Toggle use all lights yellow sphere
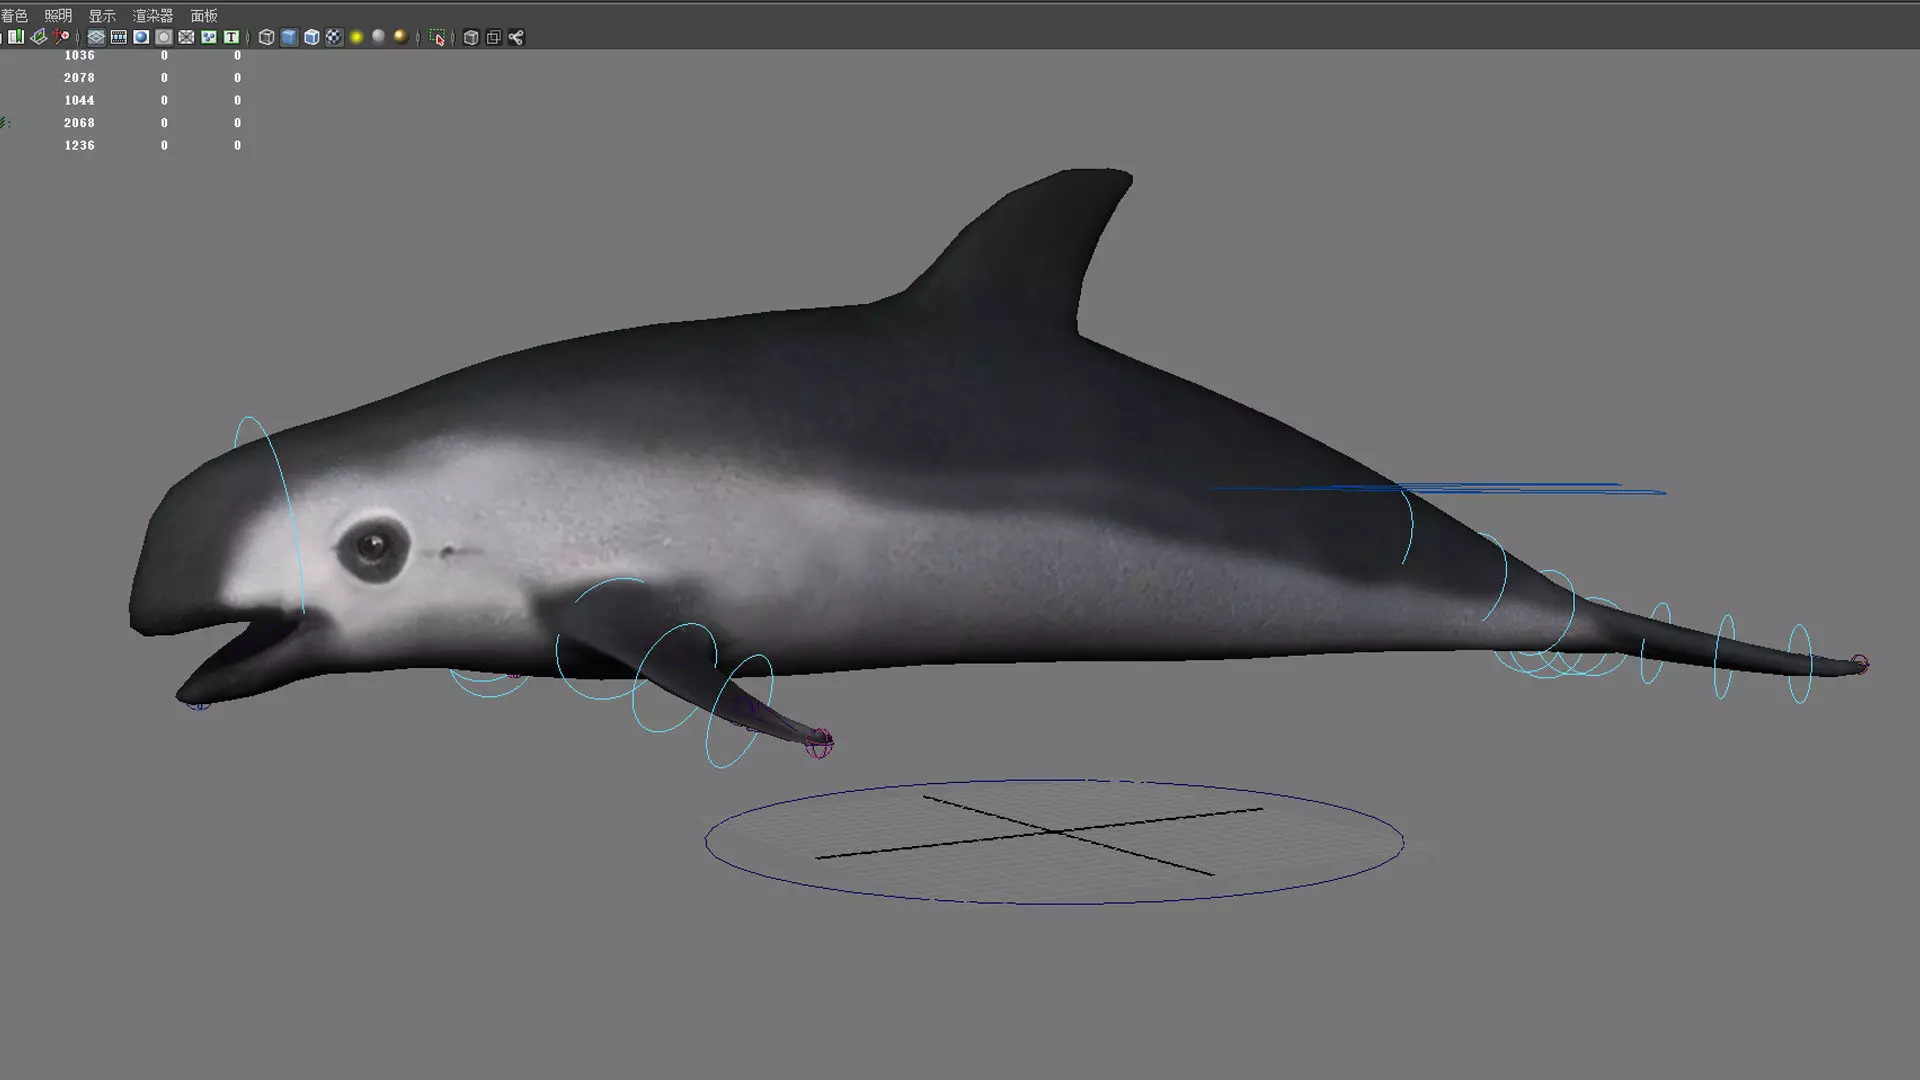The image size is (1920, 1080). (356, 37)
